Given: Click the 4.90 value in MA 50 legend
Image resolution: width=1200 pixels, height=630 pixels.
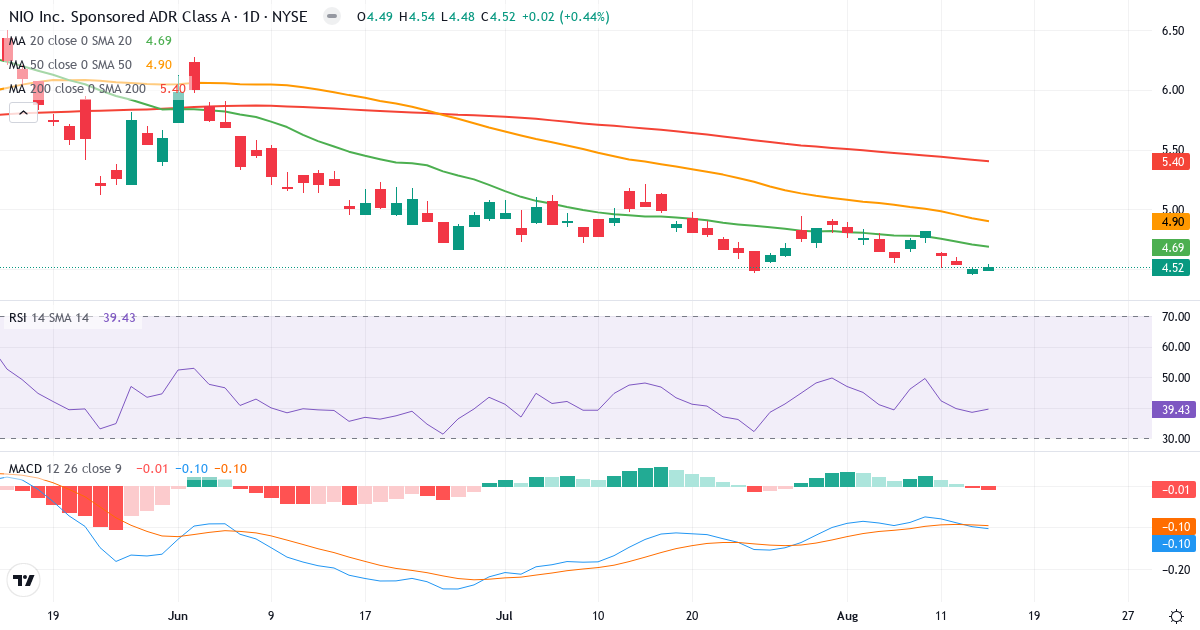Looking at the screenshot, I should [159, 65].
